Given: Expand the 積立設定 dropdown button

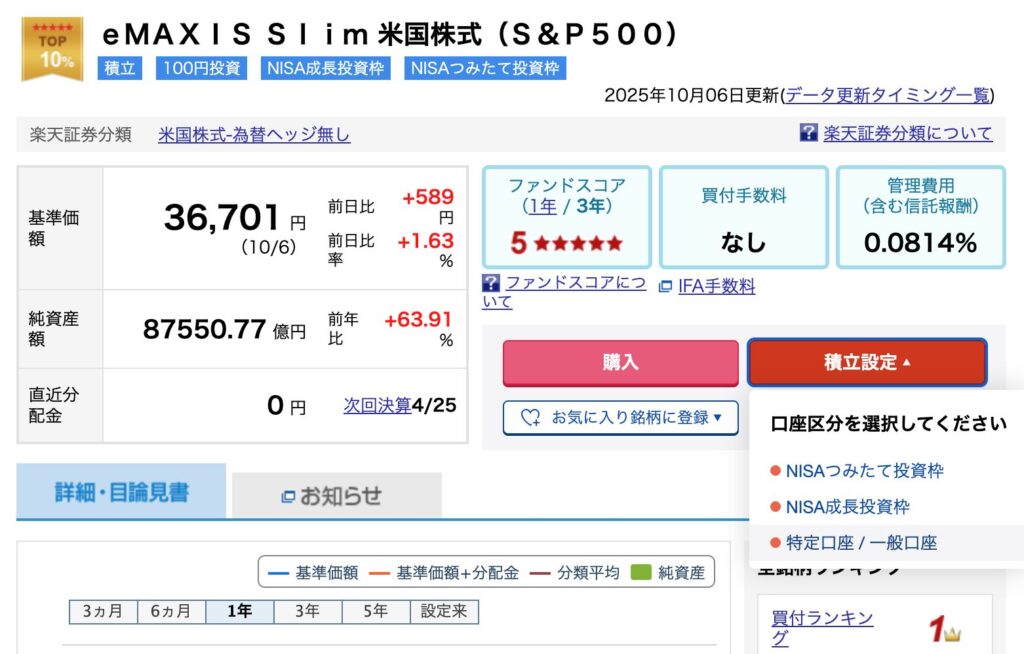Looking at the screenshot, I should coord(867,362).
